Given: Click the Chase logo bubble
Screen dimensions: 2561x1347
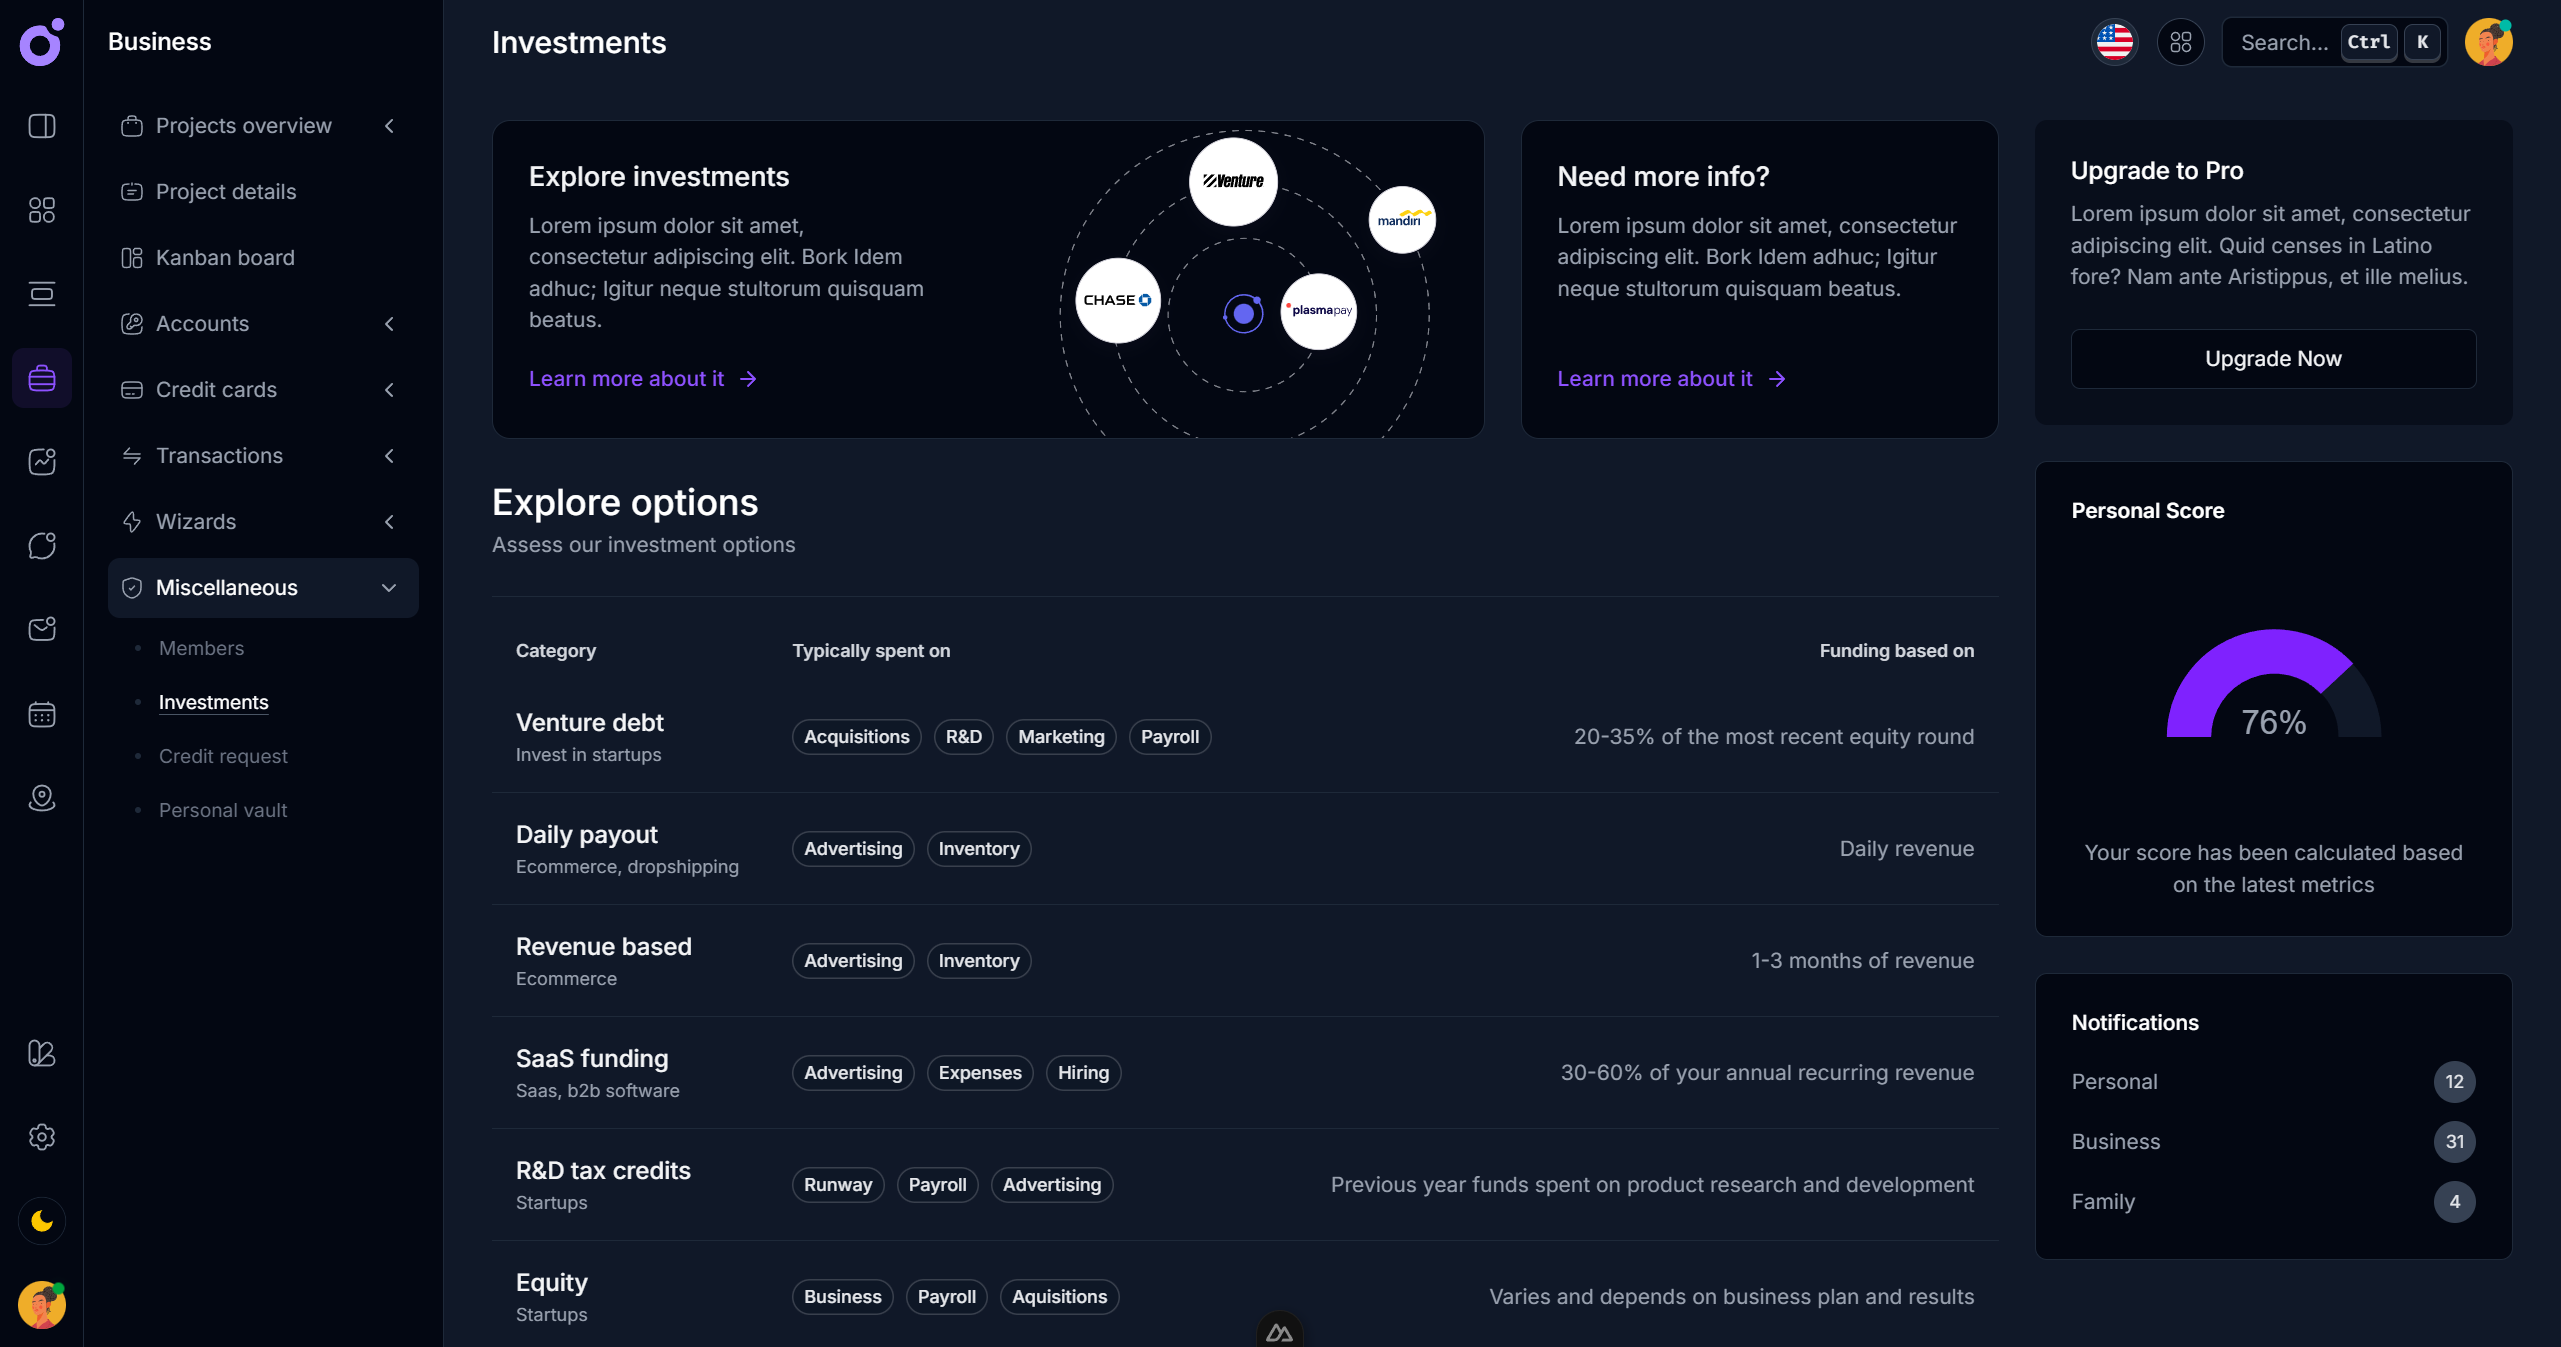Looking at the screenshot, I should point(1117,300).
